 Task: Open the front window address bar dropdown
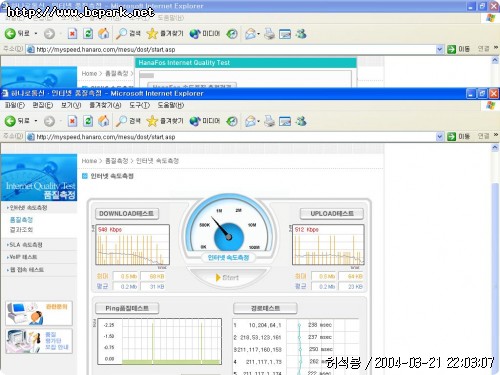pyautogui.click(x=440, y=136)
